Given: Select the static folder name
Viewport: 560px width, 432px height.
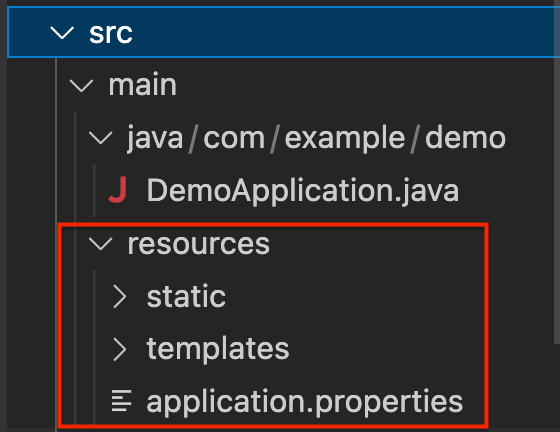Looking at the screenshot, I should pos(186,296).
